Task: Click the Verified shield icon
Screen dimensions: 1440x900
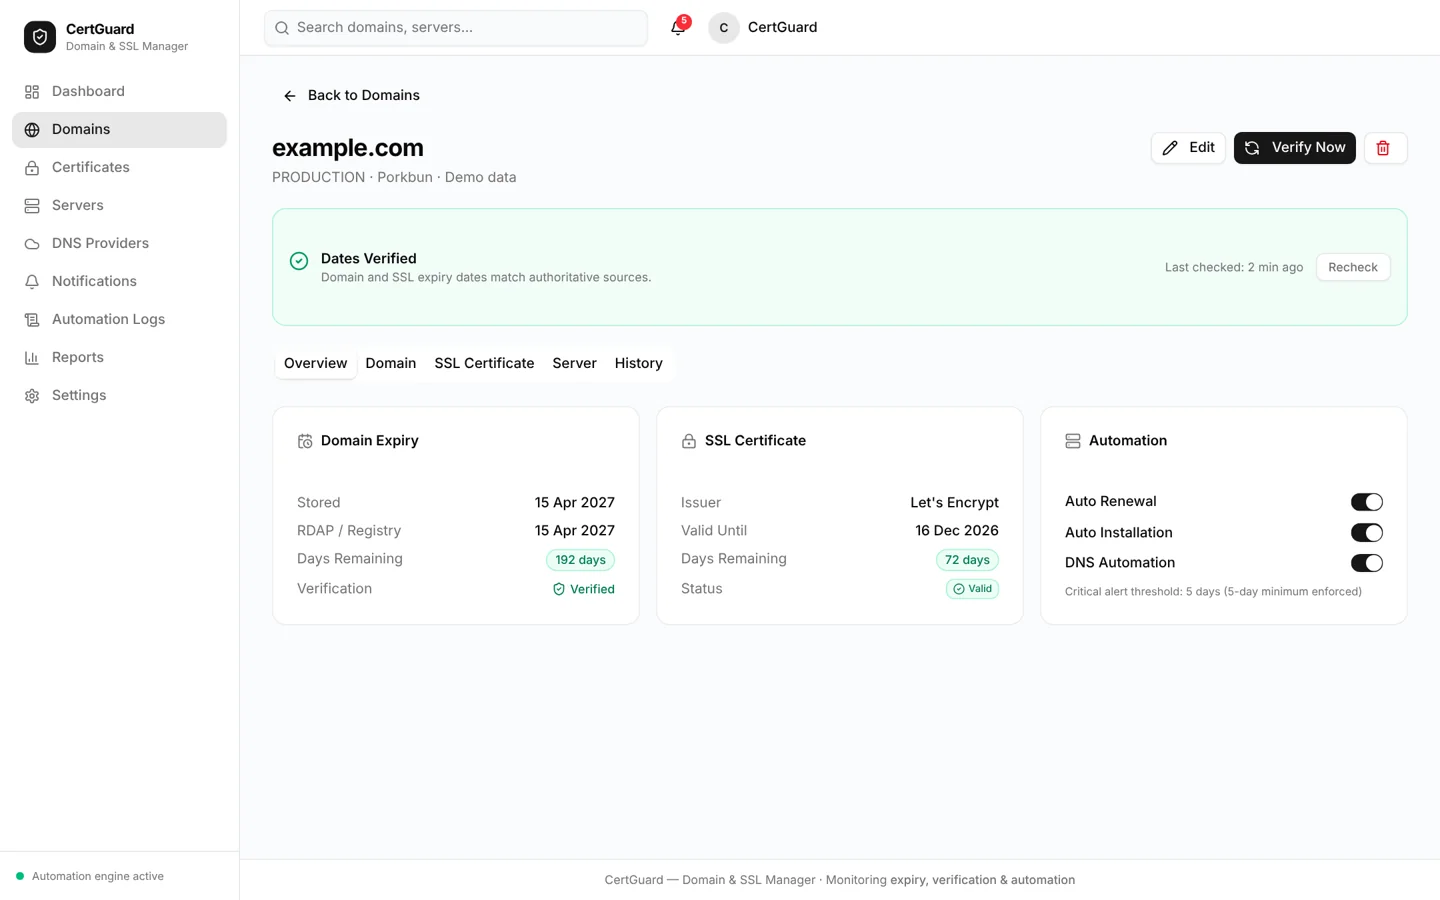Action: click(x=559, y=589)
